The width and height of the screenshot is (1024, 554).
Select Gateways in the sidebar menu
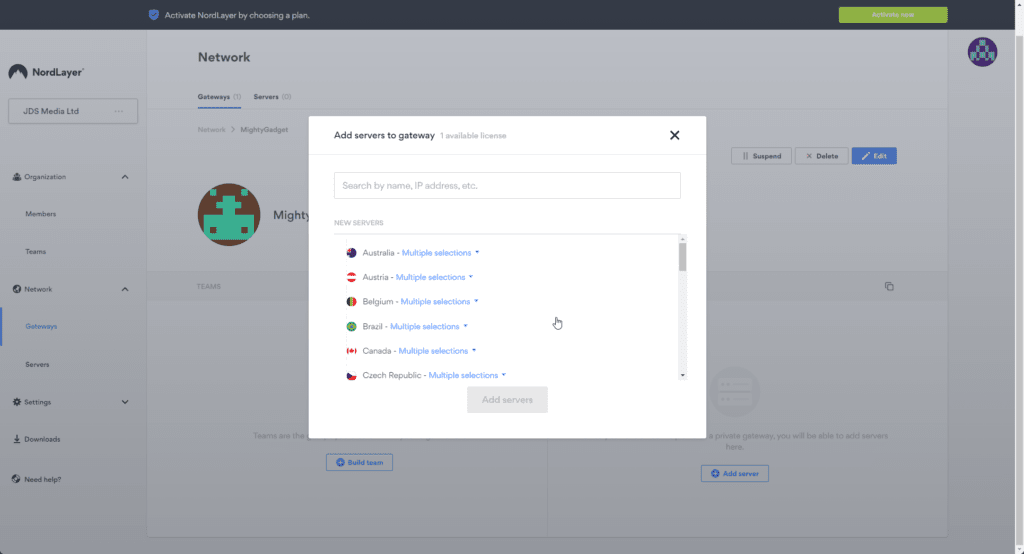[x=41, y=326]
